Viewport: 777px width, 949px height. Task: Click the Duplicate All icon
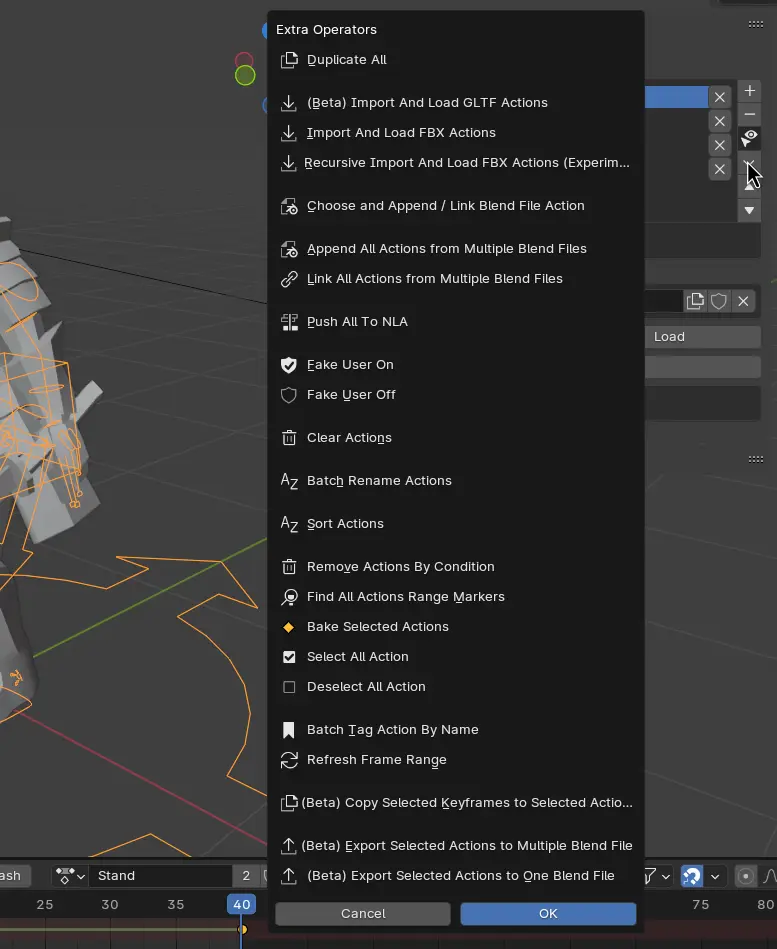click(289, 60)
